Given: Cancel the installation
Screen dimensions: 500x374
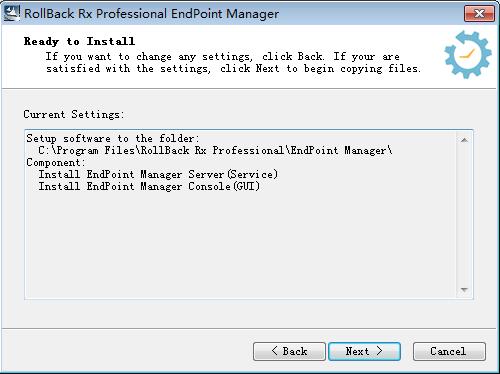Looking at the screenshot, I should coord(449,351).
